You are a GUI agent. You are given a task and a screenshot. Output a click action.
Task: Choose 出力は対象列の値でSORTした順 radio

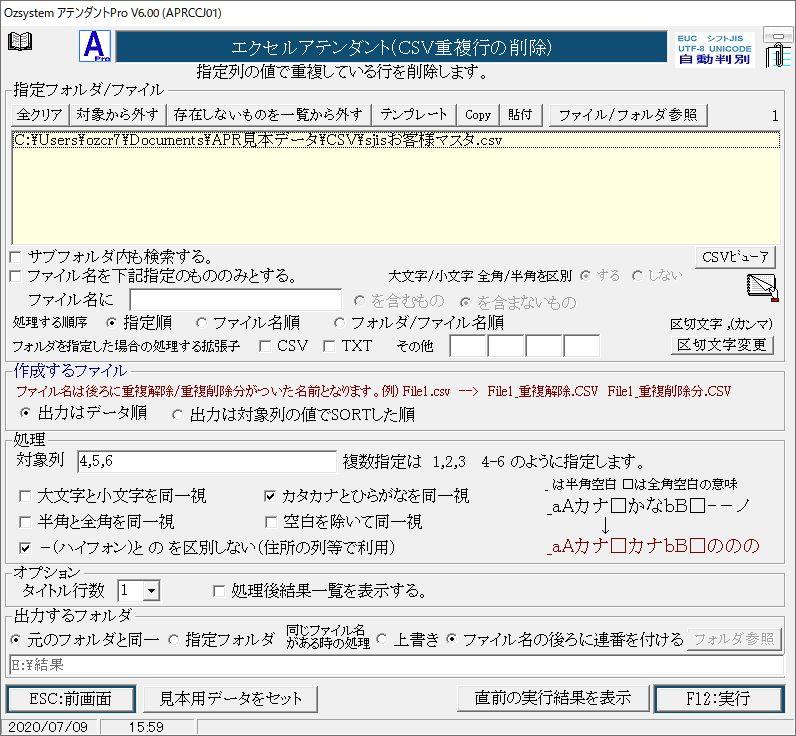179,413
